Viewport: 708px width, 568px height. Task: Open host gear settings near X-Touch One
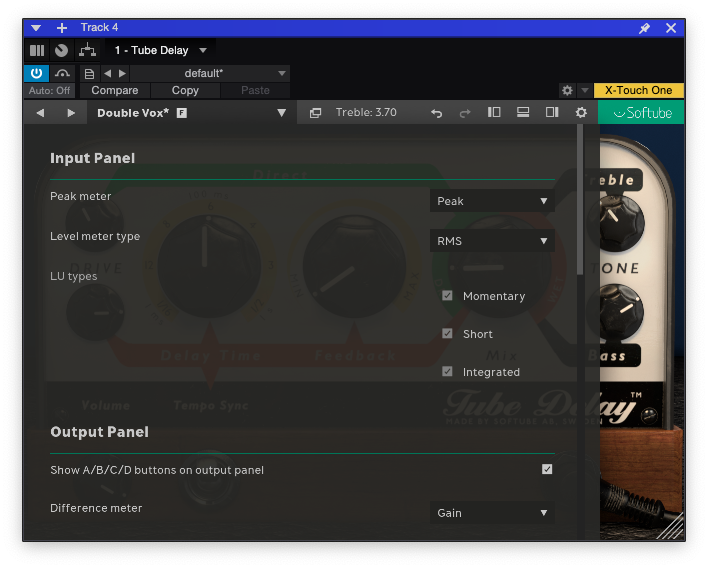[567, 91]
